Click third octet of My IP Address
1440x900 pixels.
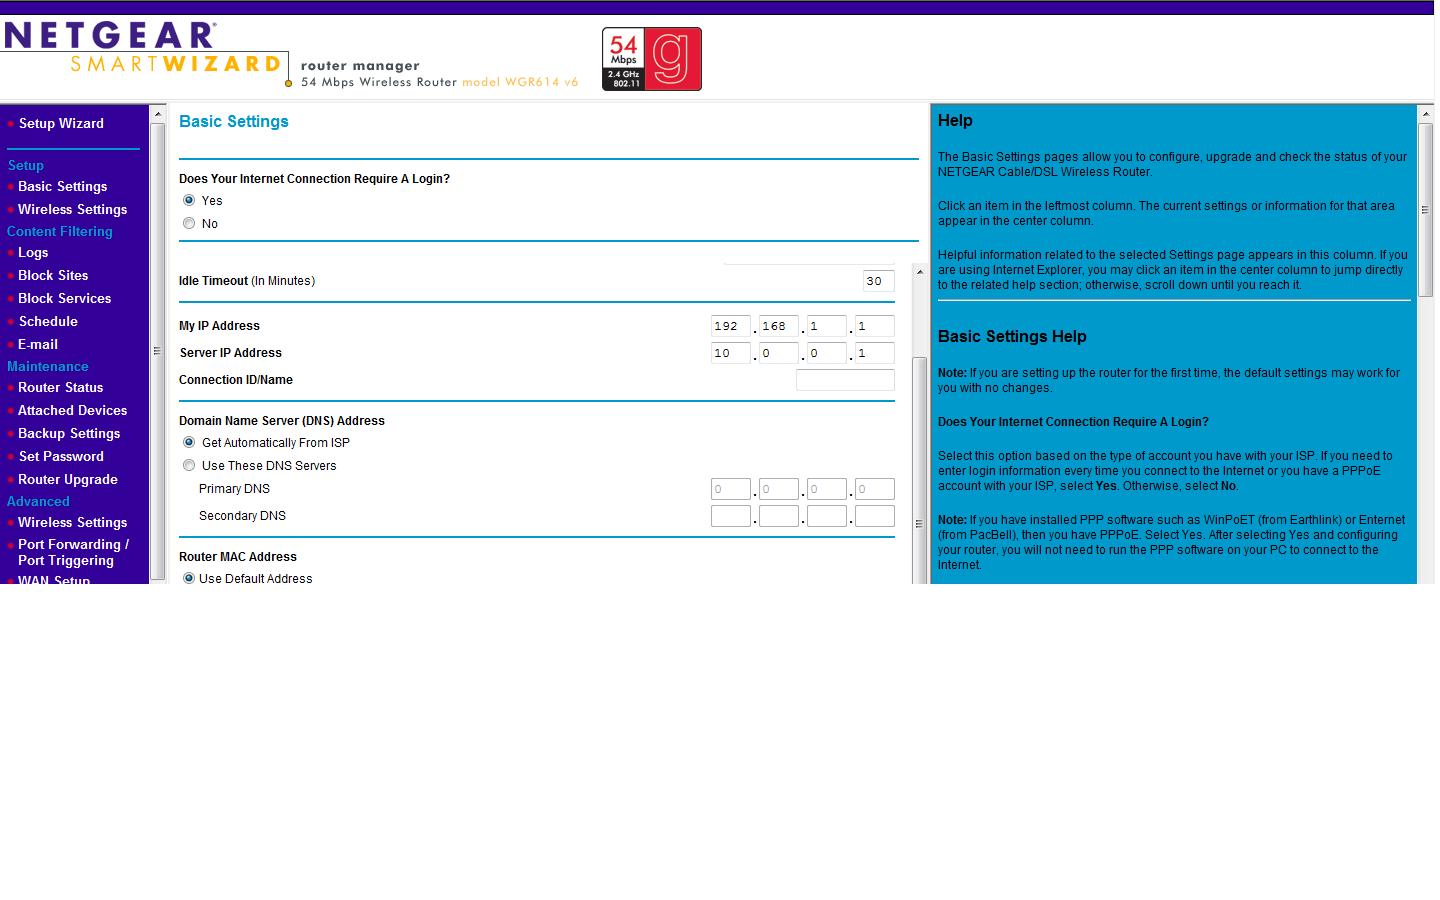pos(827,326)
